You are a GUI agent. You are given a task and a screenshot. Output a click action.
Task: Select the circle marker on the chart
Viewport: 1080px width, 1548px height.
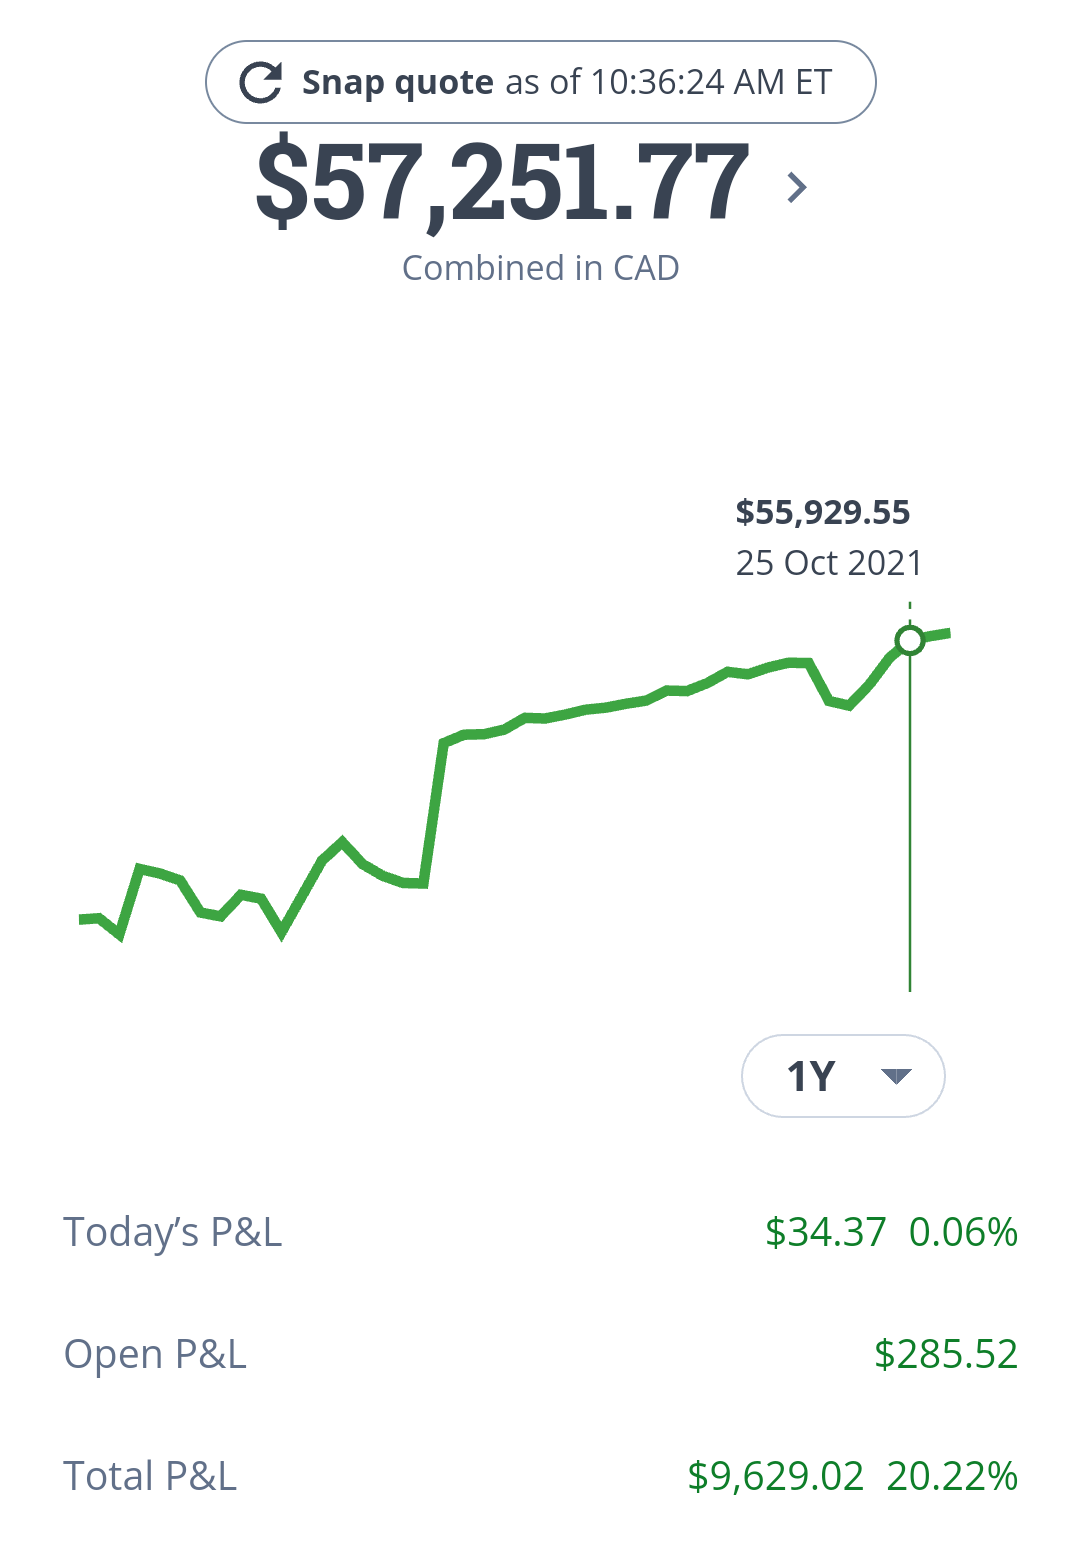point(910,640)
